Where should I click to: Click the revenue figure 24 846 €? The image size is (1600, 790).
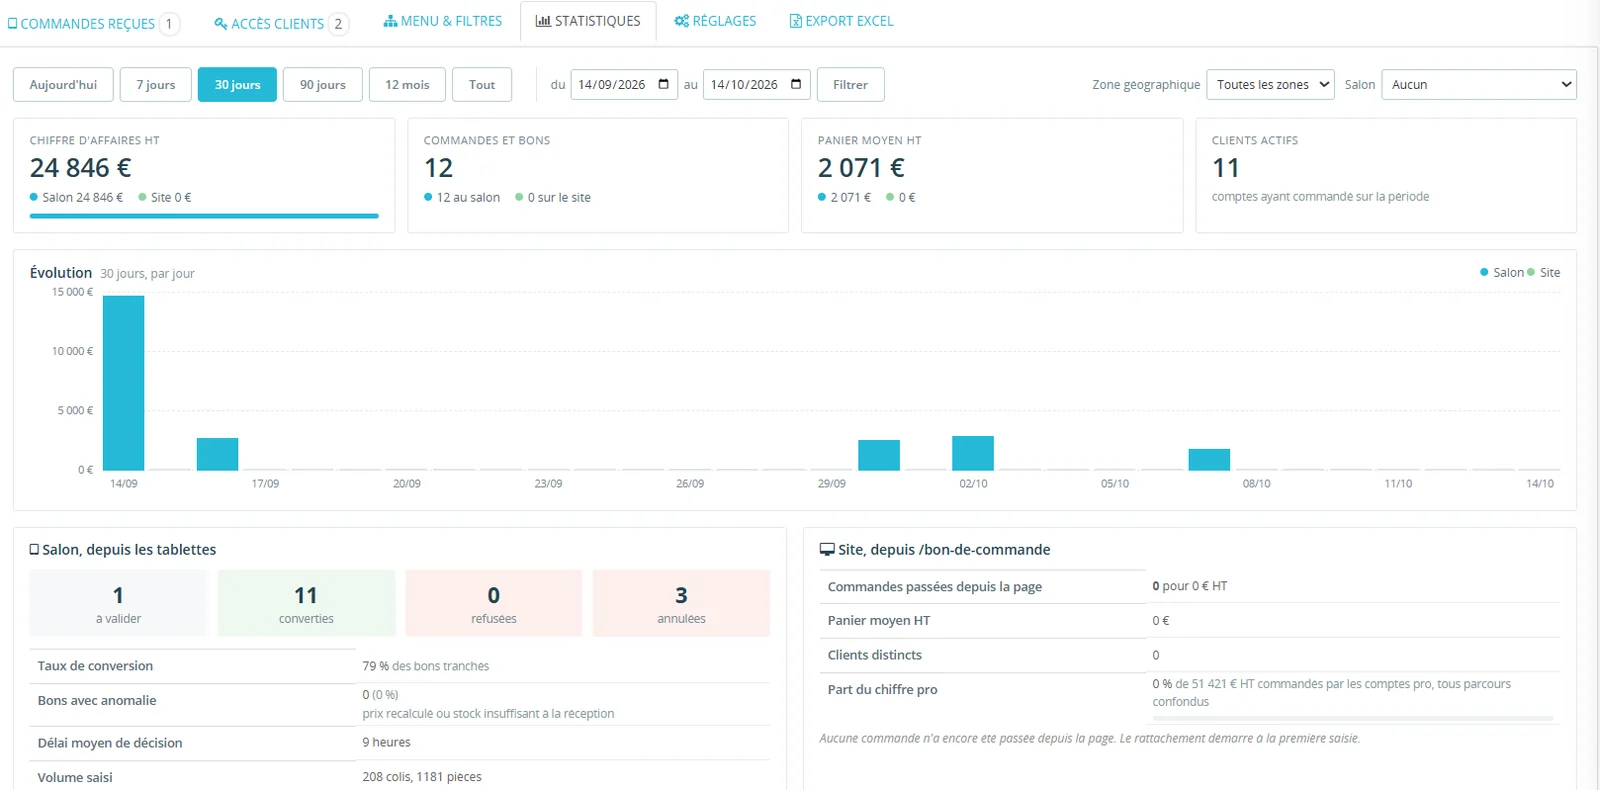[x=81, y=168]
